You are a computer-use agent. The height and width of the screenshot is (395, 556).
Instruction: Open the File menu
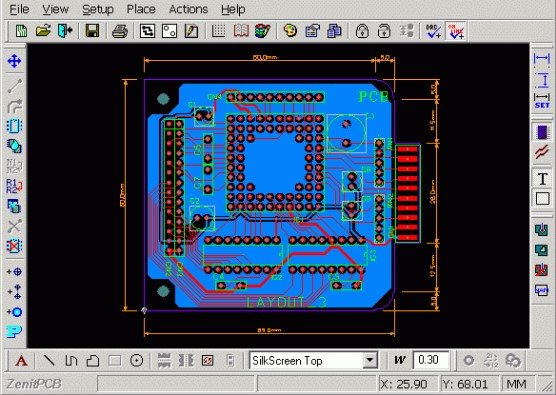[x=19, y=9]
